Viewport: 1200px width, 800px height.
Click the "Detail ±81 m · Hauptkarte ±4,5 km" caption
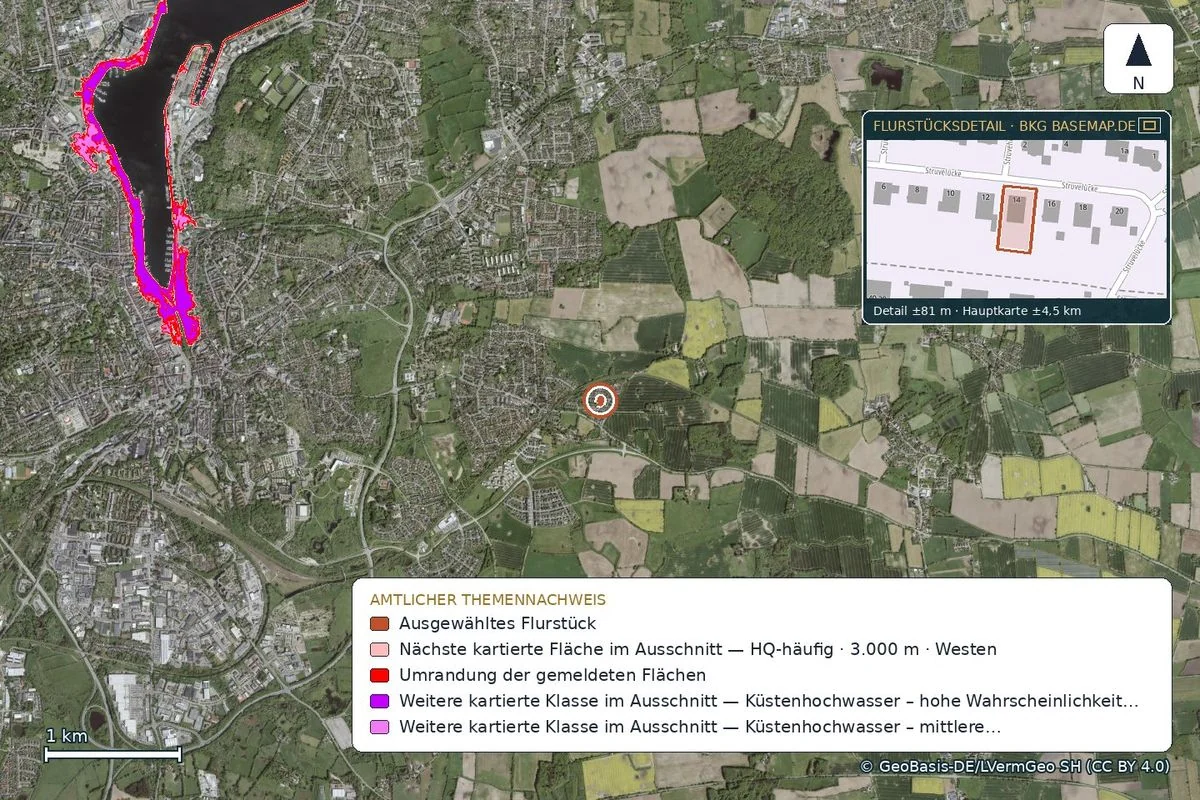click(977, 311)
